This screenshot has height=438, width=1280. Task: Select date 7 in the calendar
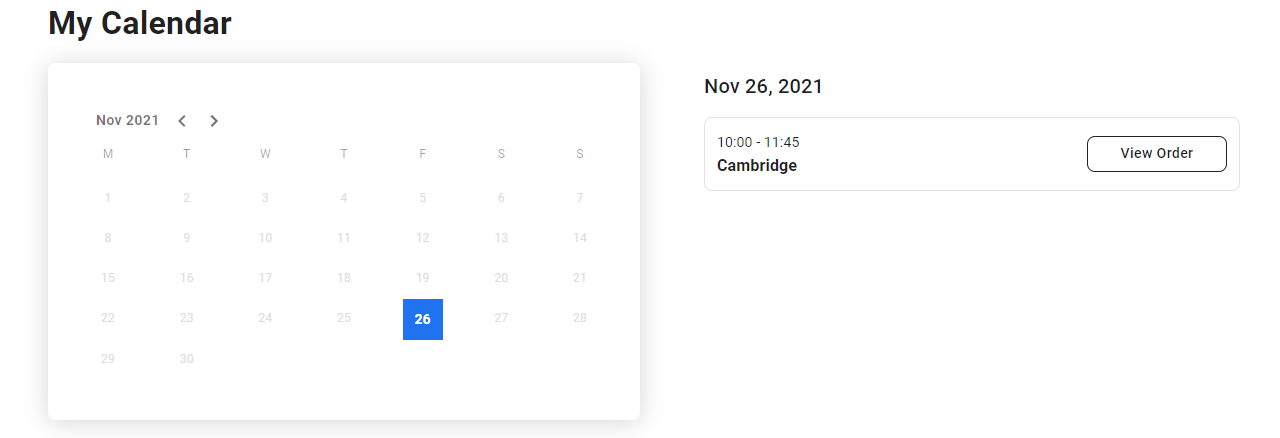tap(580, 198)
